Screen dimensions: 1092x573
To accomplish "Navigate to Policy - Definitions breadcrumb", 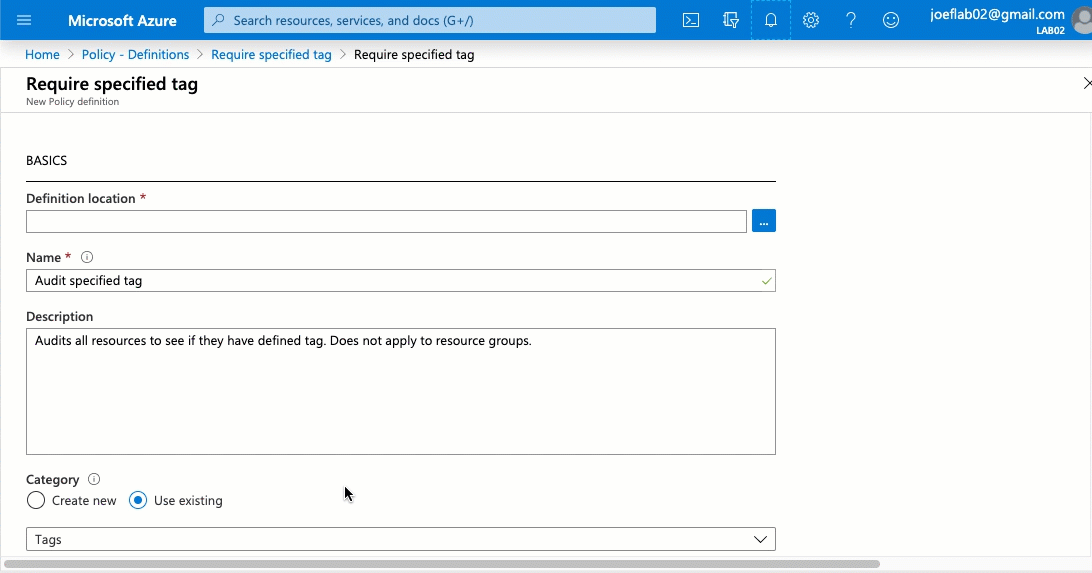I will tap(135, 55).
